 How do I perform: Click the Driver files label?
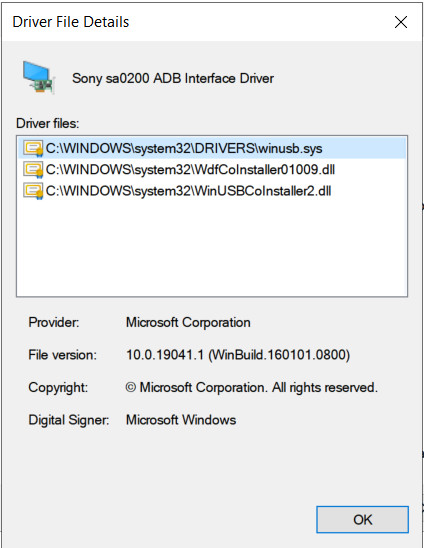[x=48, y=123]
